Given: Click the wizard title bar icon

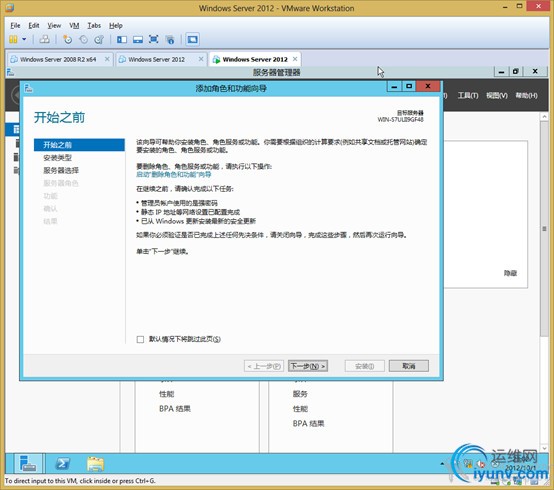Looking at the screenshot, I should tap(29, 88).
